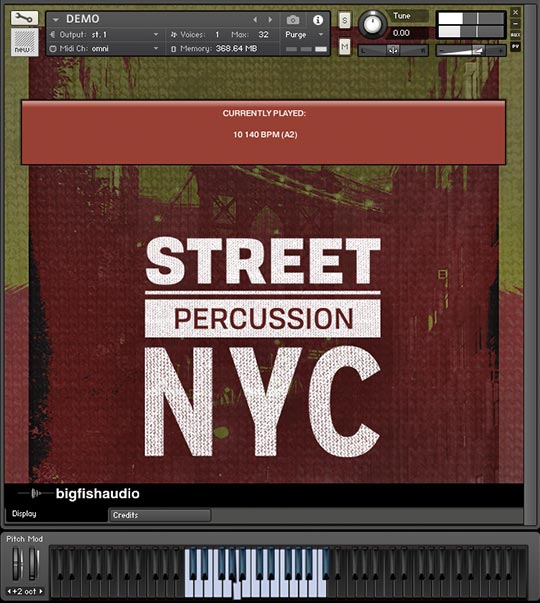Shift keyboard octave down with left arrow

click(x=10, y=591)
